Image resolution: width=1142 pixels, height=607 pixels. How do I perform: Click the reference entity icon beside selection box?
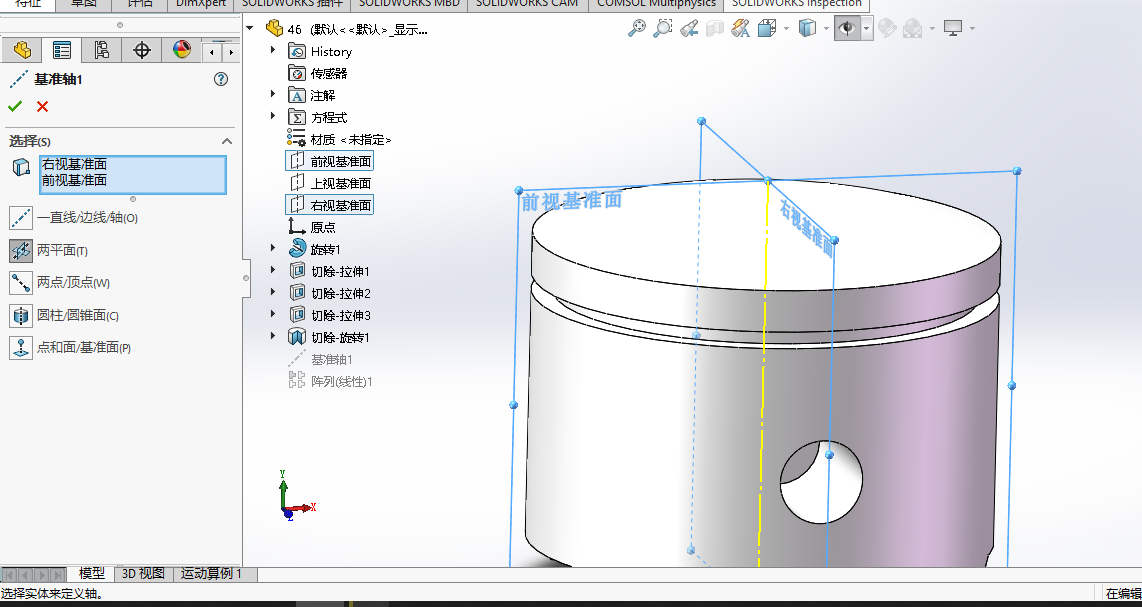[21, 167]
